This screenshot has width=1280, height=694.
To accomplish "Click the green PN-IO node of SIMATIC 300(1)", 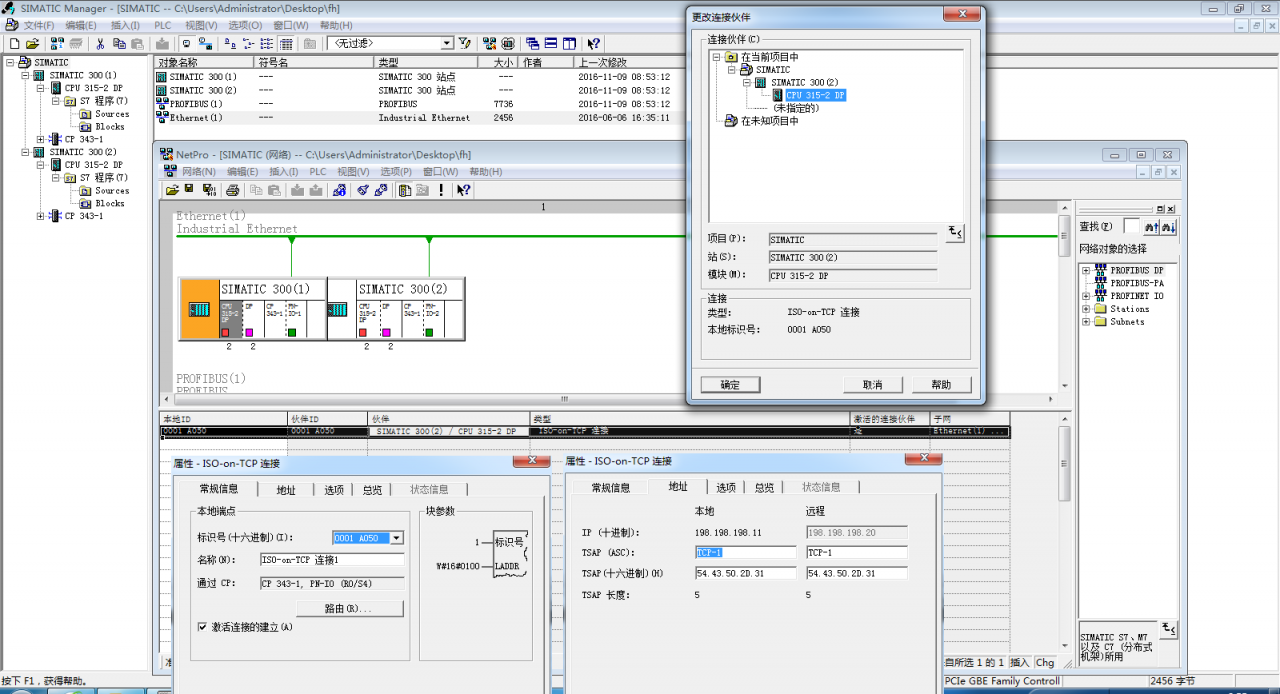I will [x=291, y=332].
